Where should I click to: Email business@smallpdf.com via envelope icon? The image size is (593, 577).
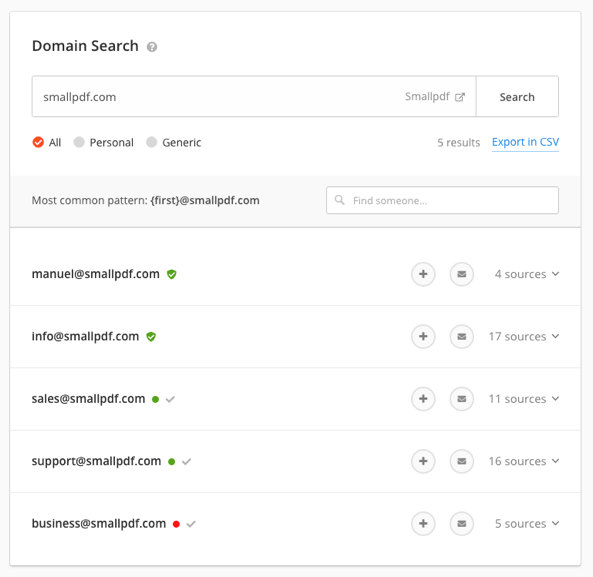462,523
